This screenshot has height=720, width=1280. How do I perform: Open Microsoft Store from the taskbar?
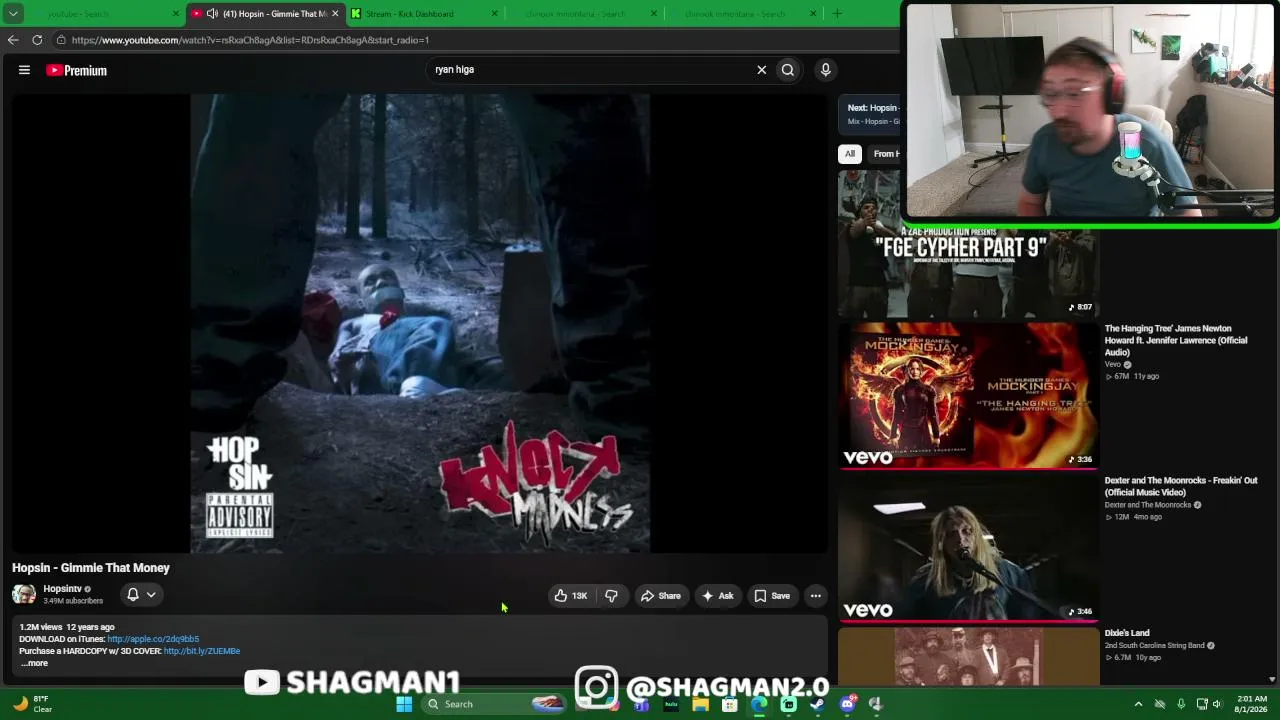(x=730, y=704)
